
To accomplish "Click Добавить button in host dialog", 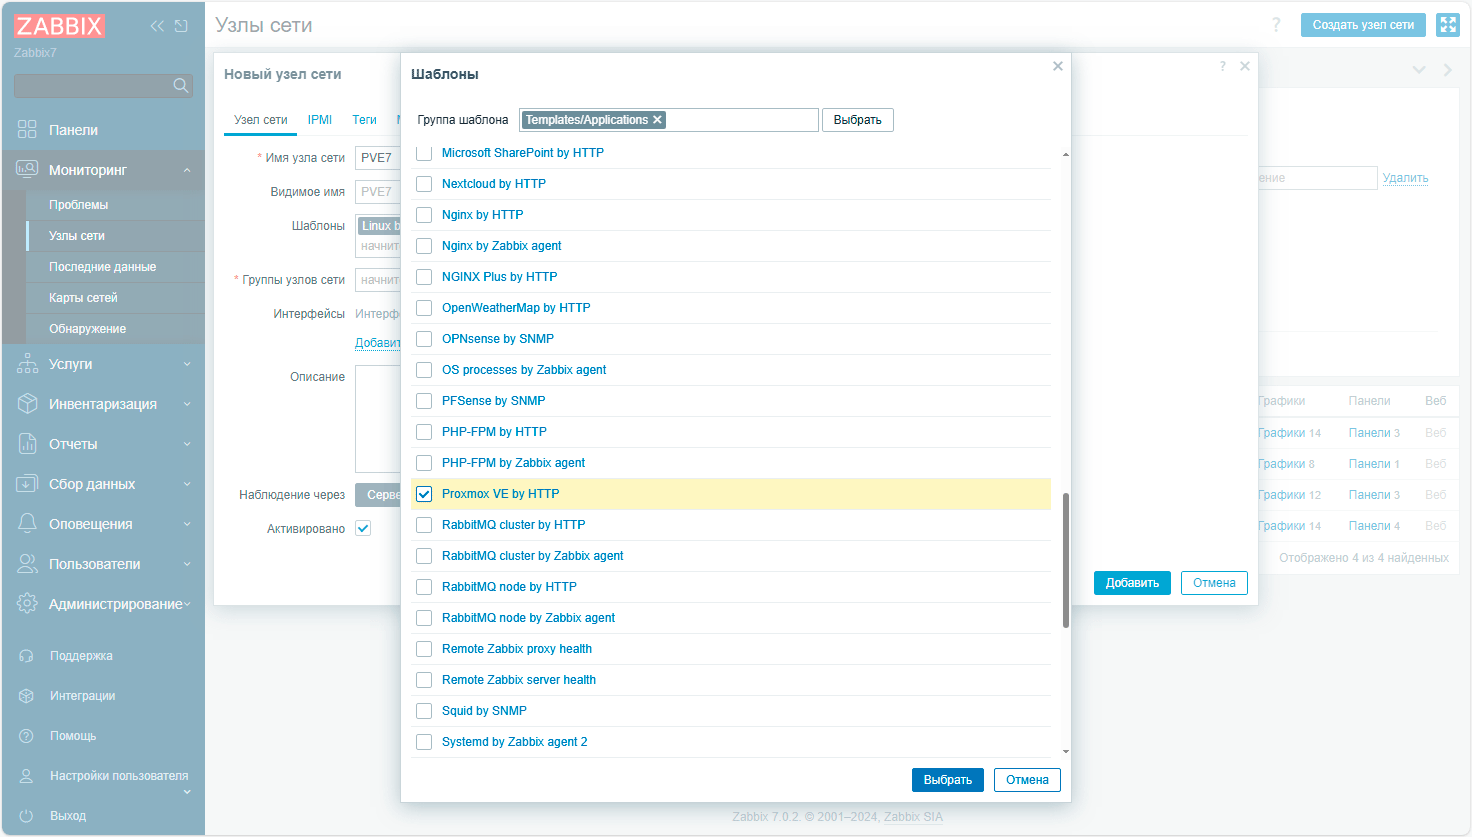I will (x=1132, y=583).
